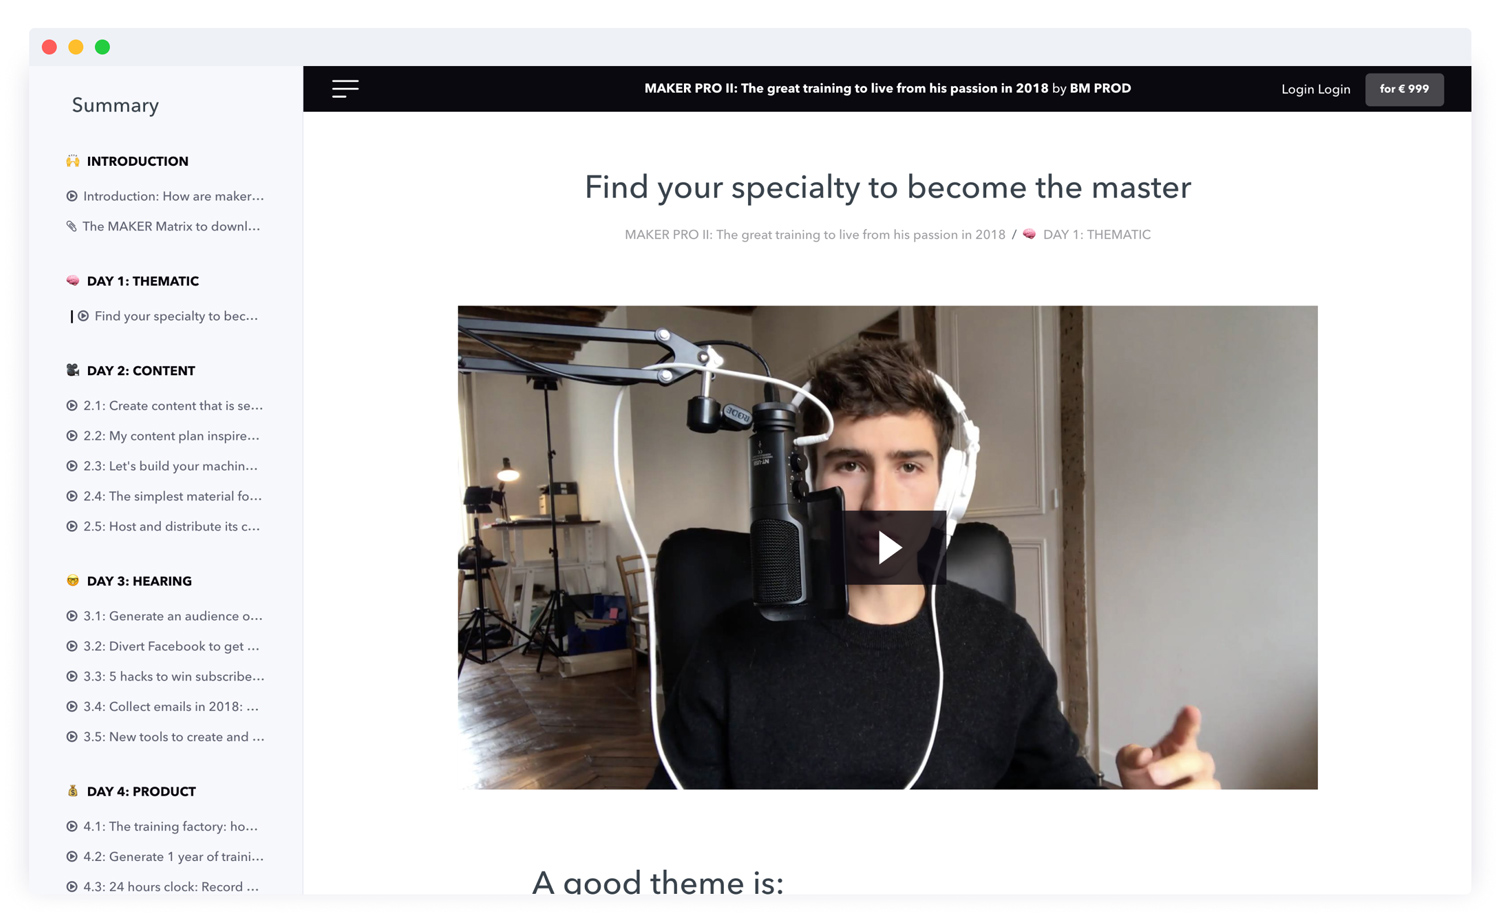Click the 'A good theme is:' heading
This screenshot has height=923, width=1500.
coord(658,882)
